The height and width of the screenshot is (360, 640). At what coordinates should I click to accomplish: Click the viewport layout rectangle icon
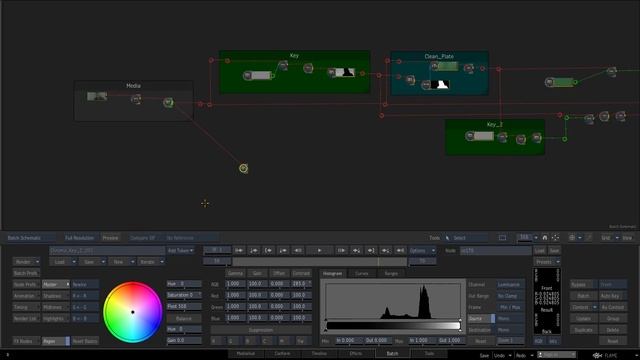click(502, 238)
